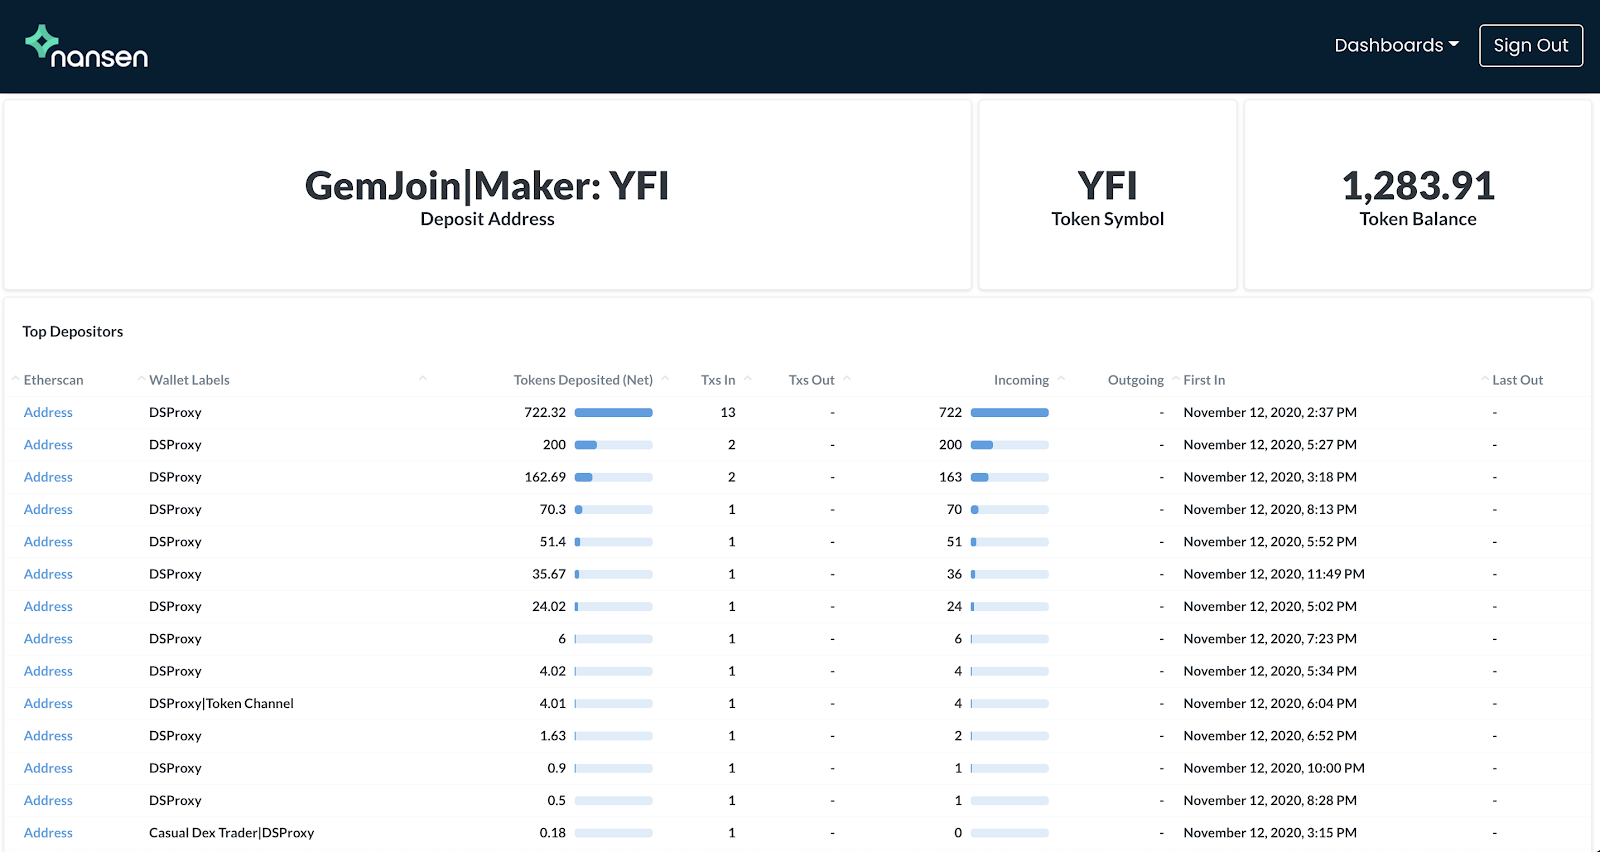This screenshot has height=852, width=1600.
Task: Open Address link for 70.3 tokens row
Action: point(48,509)
